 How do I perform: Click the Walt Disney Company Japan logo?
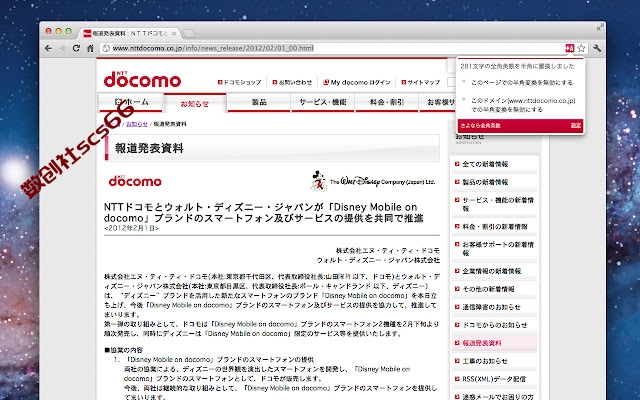pyautogui.click(x=382, y=181)
